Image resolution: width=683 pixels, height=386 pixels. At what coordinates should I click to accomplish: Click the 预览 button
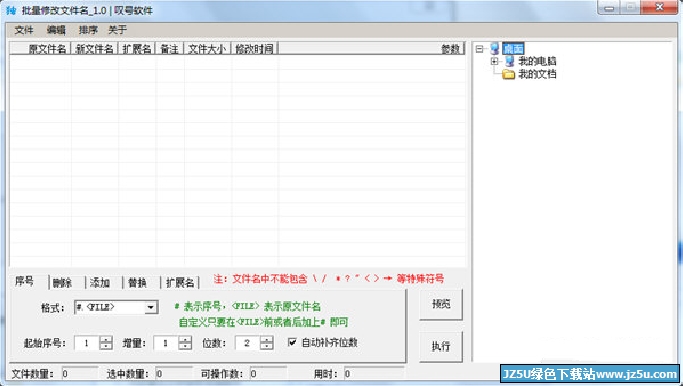[x=441, y=304]
